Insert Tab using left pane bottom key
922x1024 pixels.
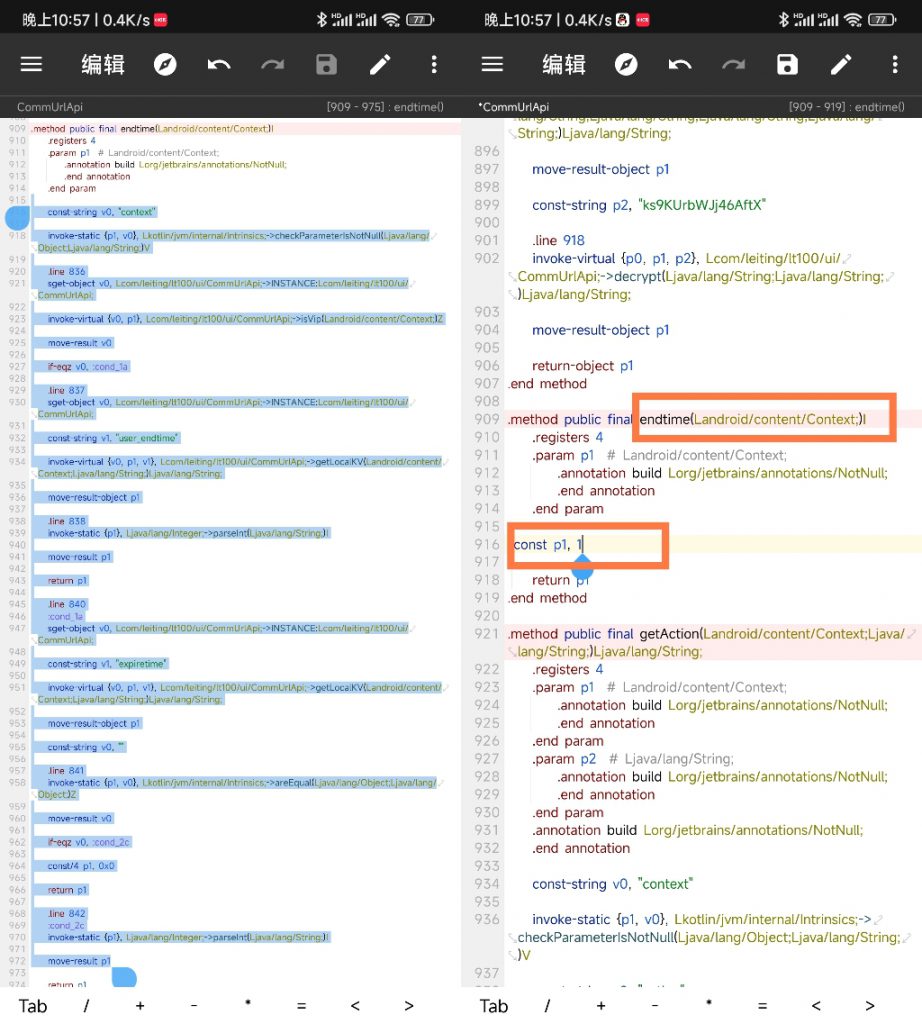tap(32, 1006)
